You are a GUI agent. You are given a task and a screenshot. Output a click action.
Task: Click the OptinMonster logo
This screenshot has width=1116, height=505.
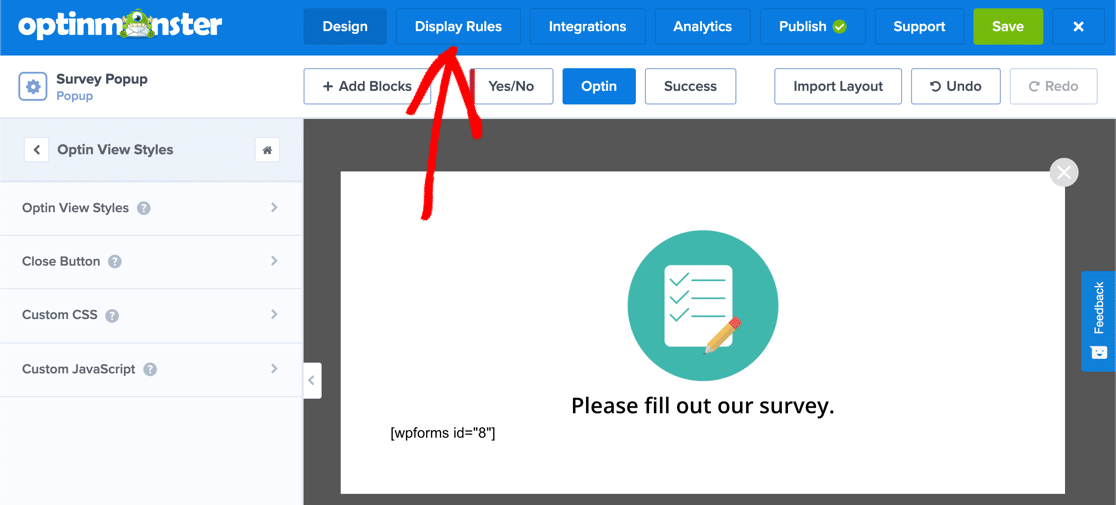120,26
